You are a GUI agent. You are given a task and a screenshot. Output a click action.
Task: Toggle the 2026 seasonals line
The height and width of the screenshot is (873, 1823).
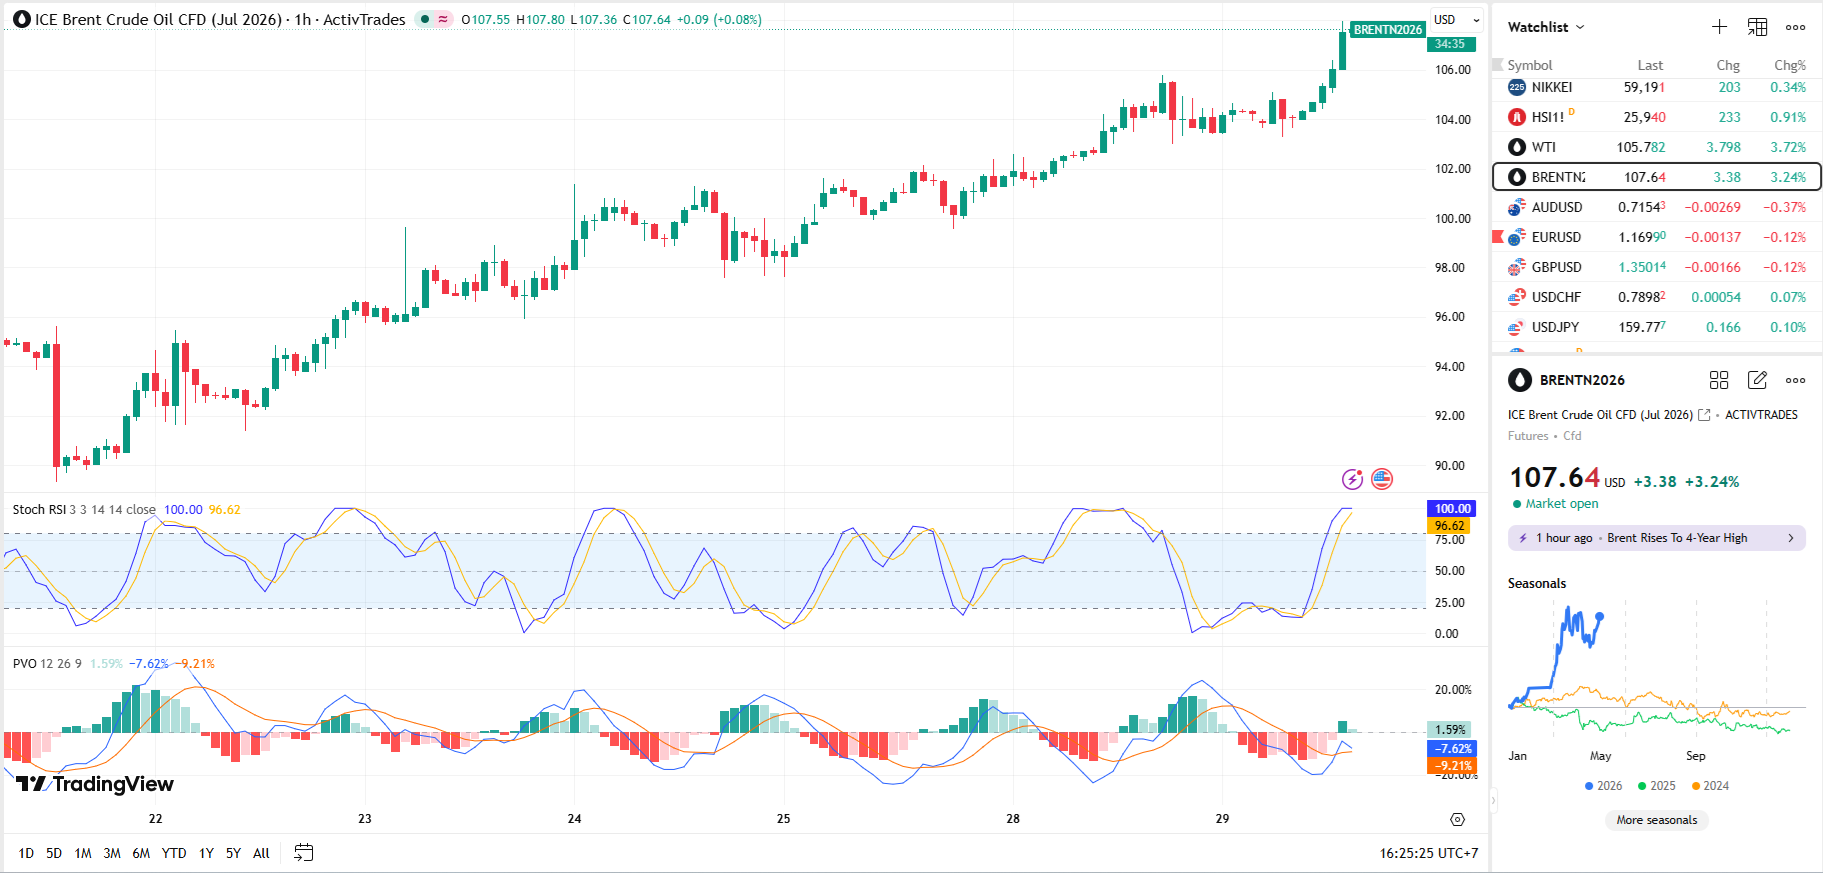click(x=1604, y=786)
